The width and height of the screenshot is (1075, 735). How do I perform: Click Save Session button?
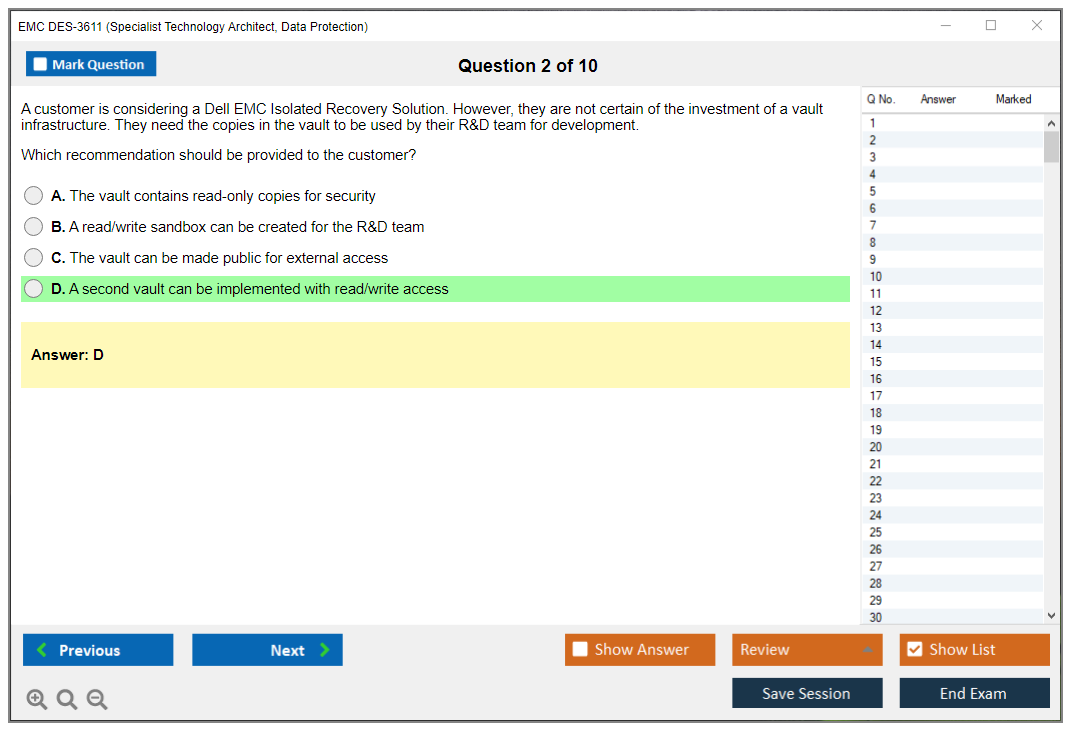[806, 693]
